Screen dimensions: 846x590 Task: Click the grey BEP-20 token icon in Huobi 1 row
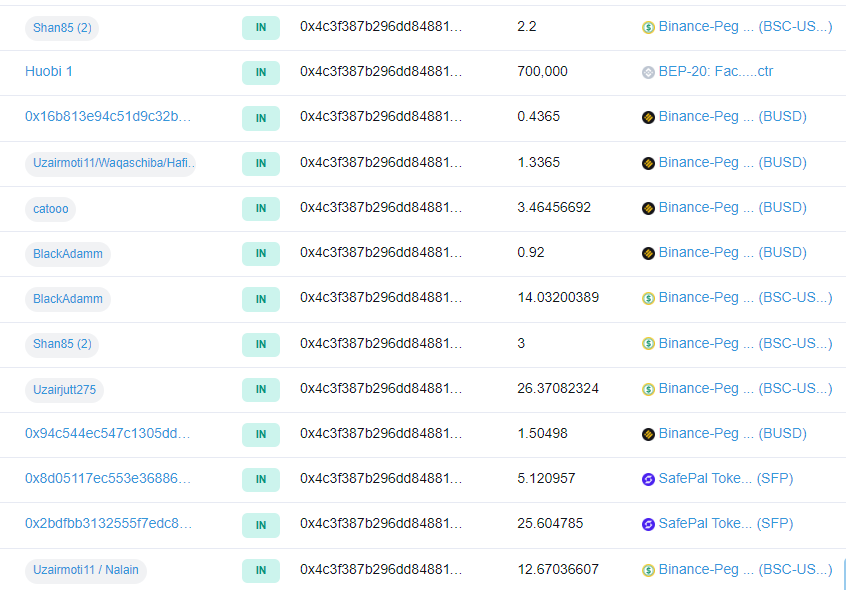(648, 72)
